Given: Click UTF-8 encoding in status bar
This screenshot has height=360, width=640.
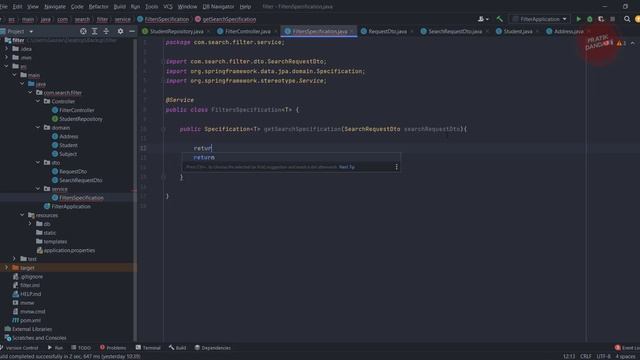Looking at the screenshot, I should coord(603,356).
